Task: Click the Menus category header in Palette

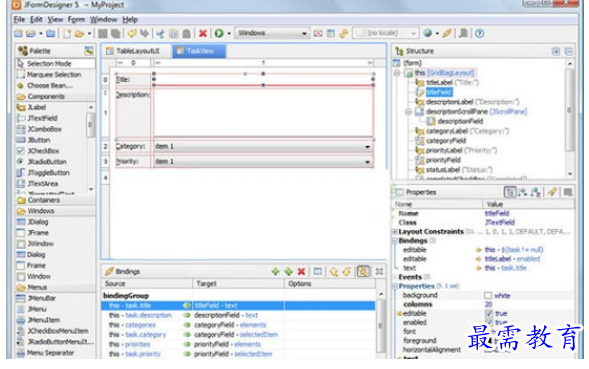Action: pos(55,287)
